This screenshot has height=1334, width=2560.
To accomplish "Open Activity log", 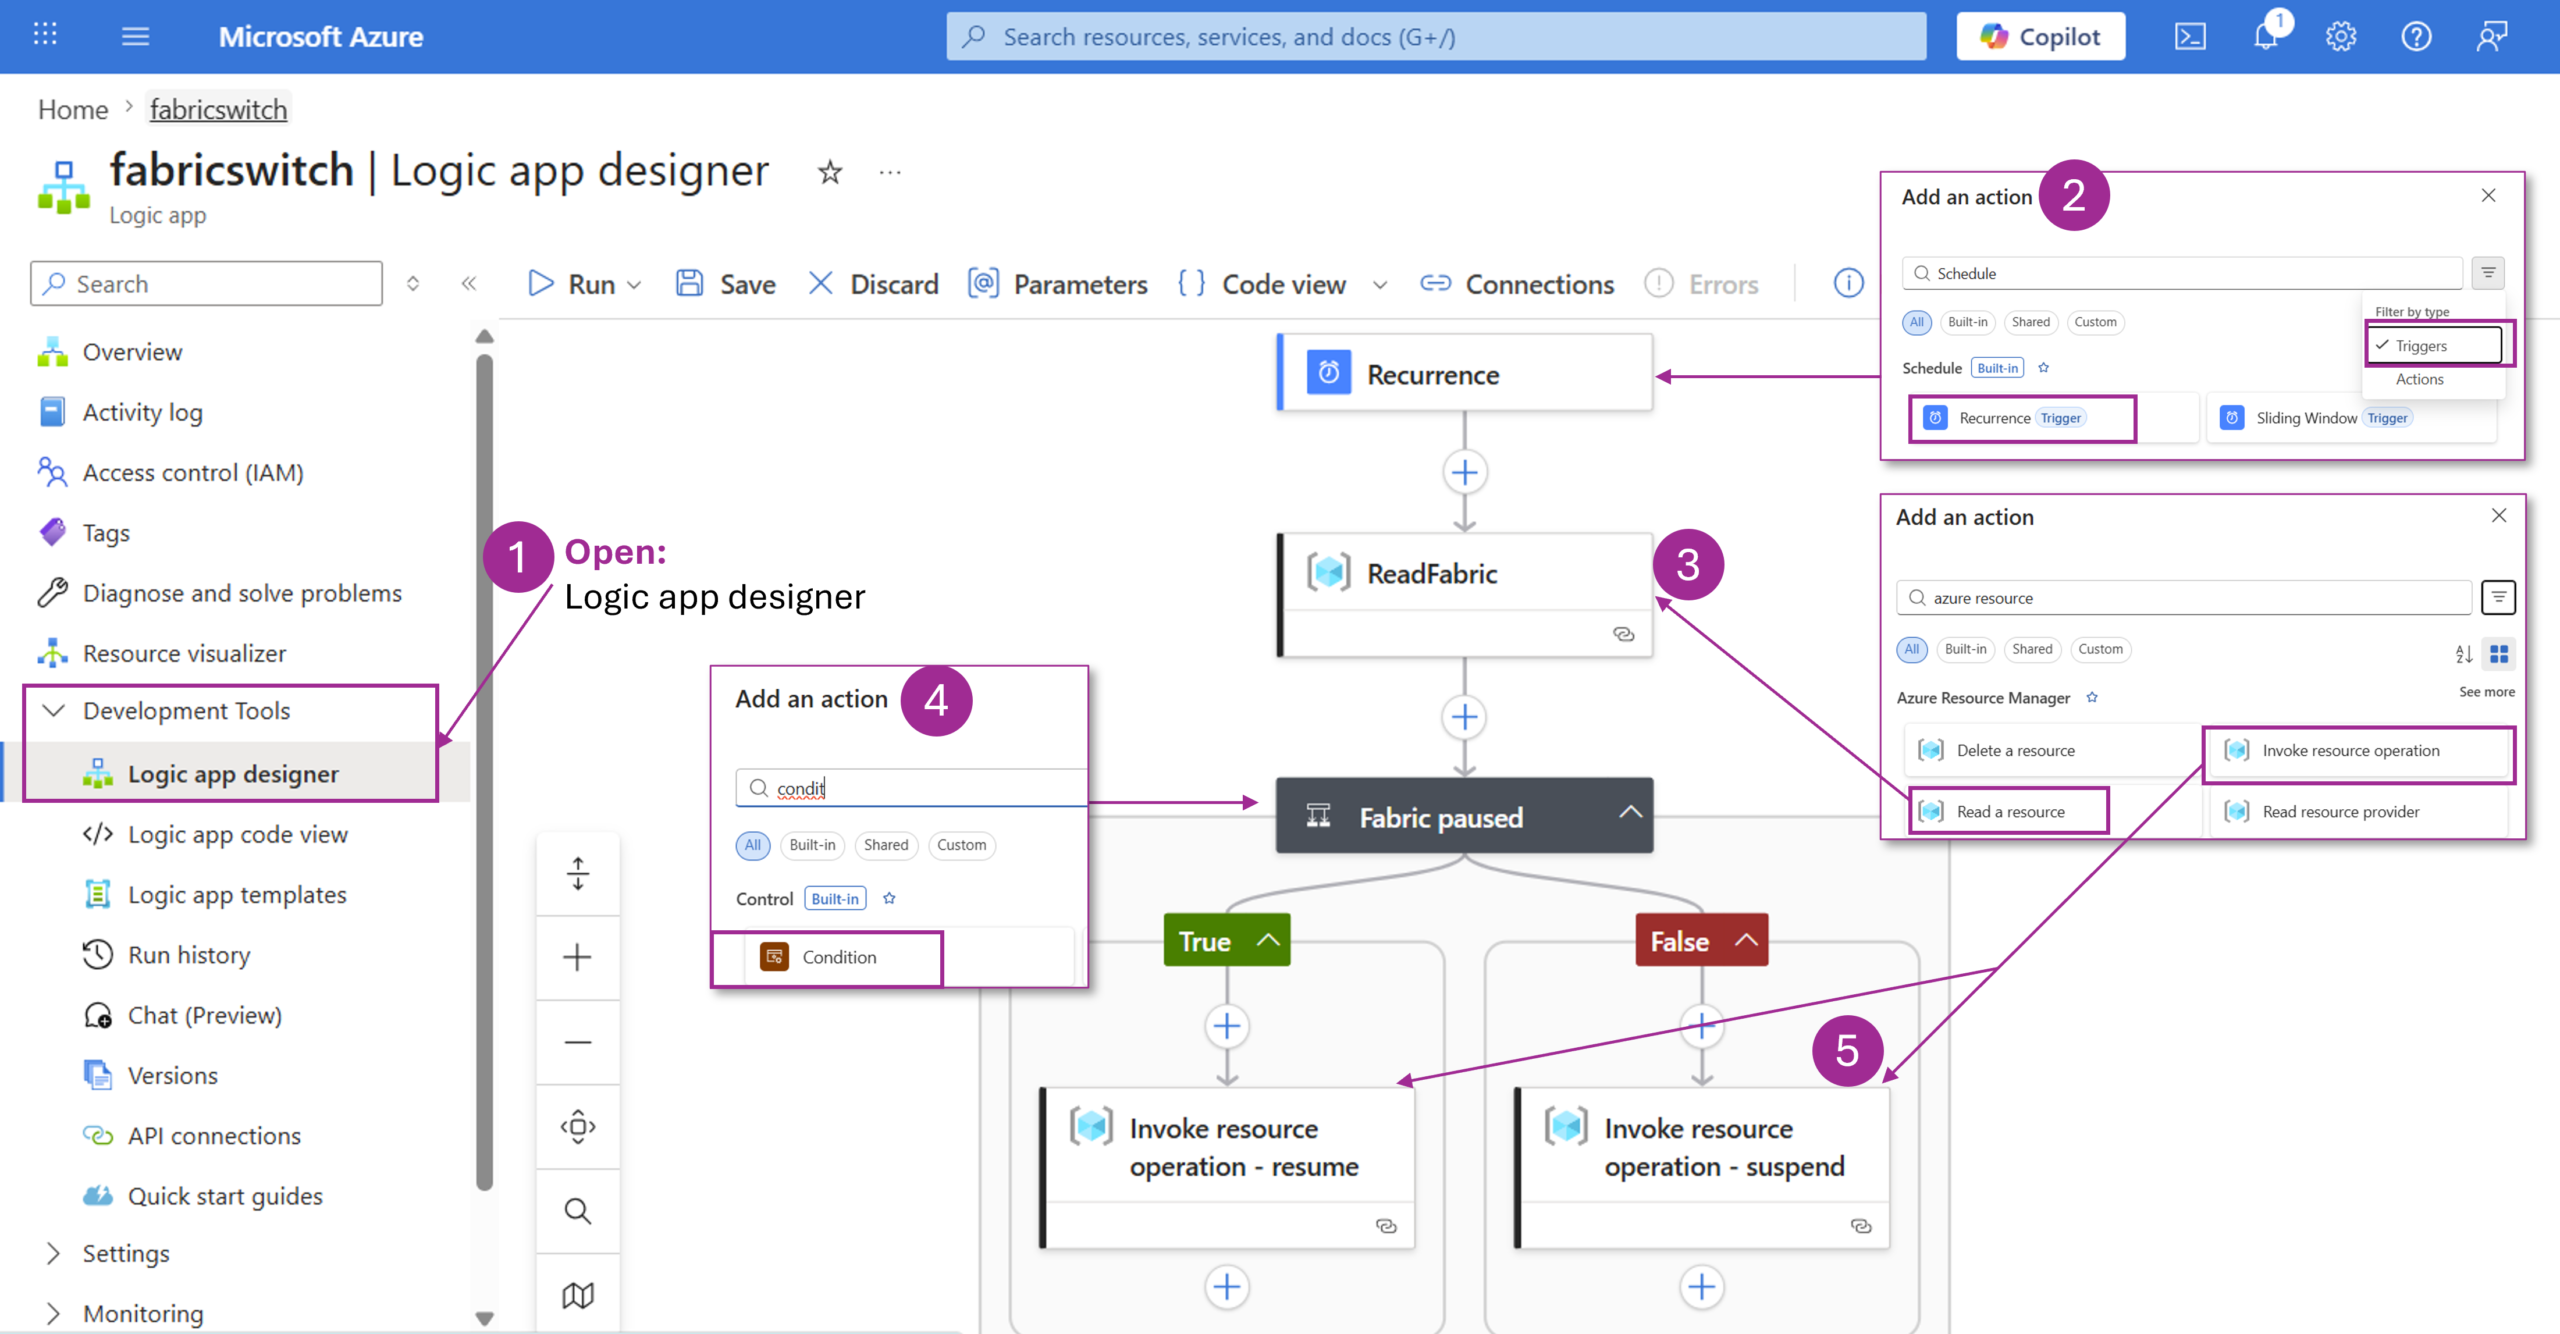I will click(142, 412).
